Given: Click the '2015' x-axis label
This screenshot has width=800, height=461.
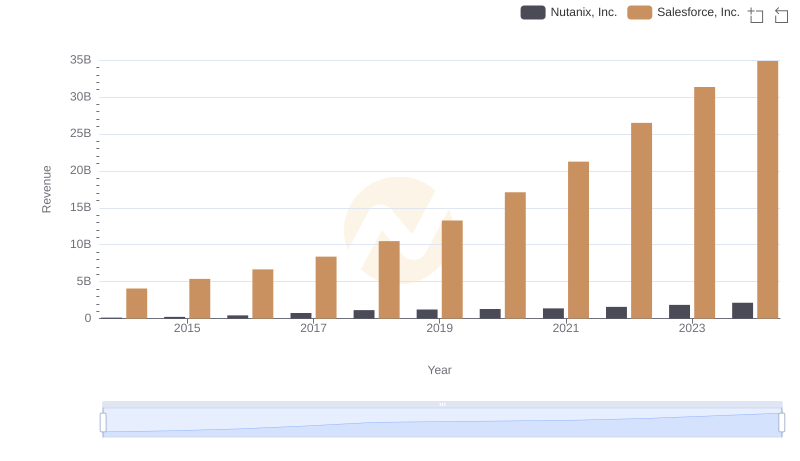Looking at the screenshot, I should point(187,328).
